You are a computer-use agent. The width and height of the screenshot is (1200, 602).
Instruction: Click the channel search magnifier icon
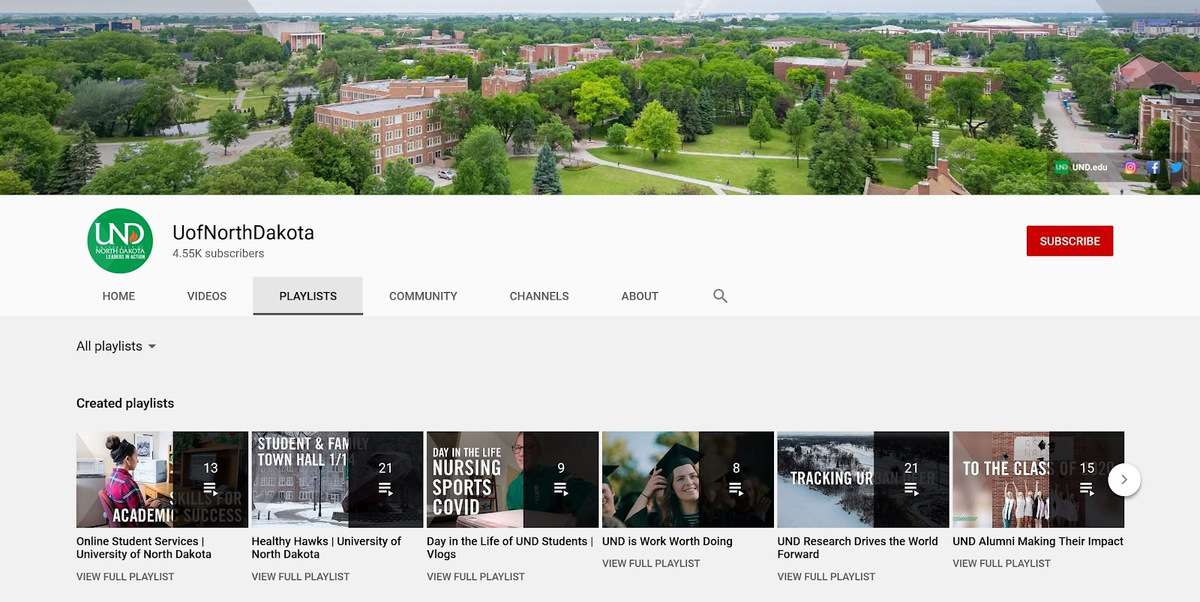pos(719,296)
